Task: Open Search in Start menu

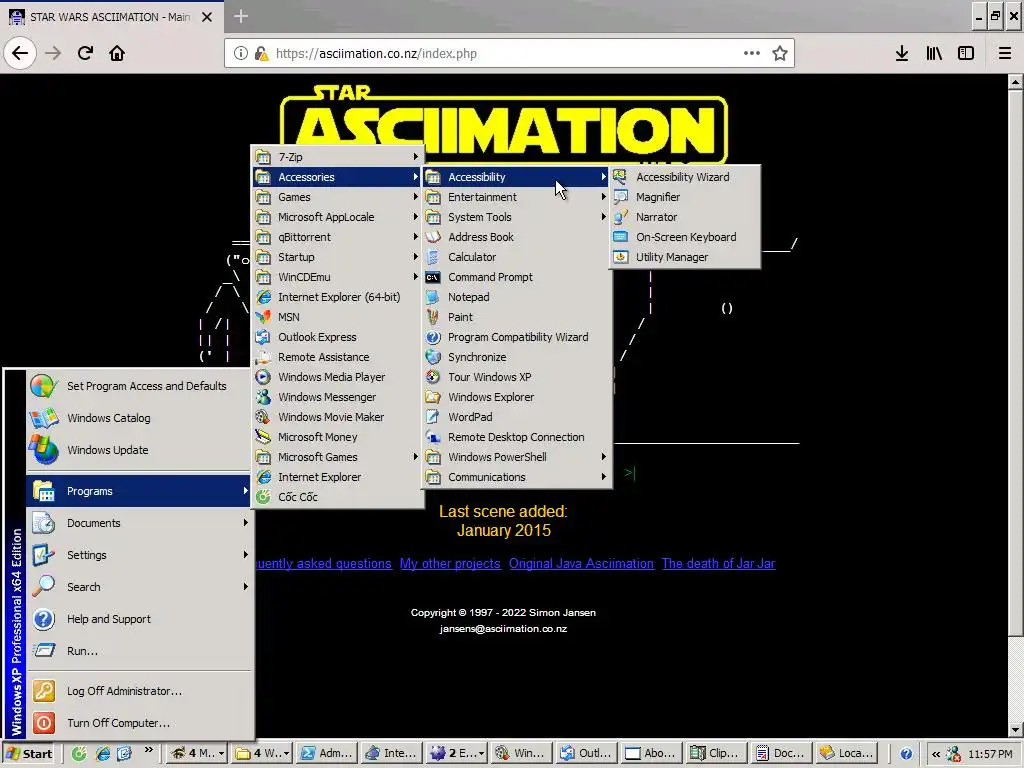Action: (139, 587)
